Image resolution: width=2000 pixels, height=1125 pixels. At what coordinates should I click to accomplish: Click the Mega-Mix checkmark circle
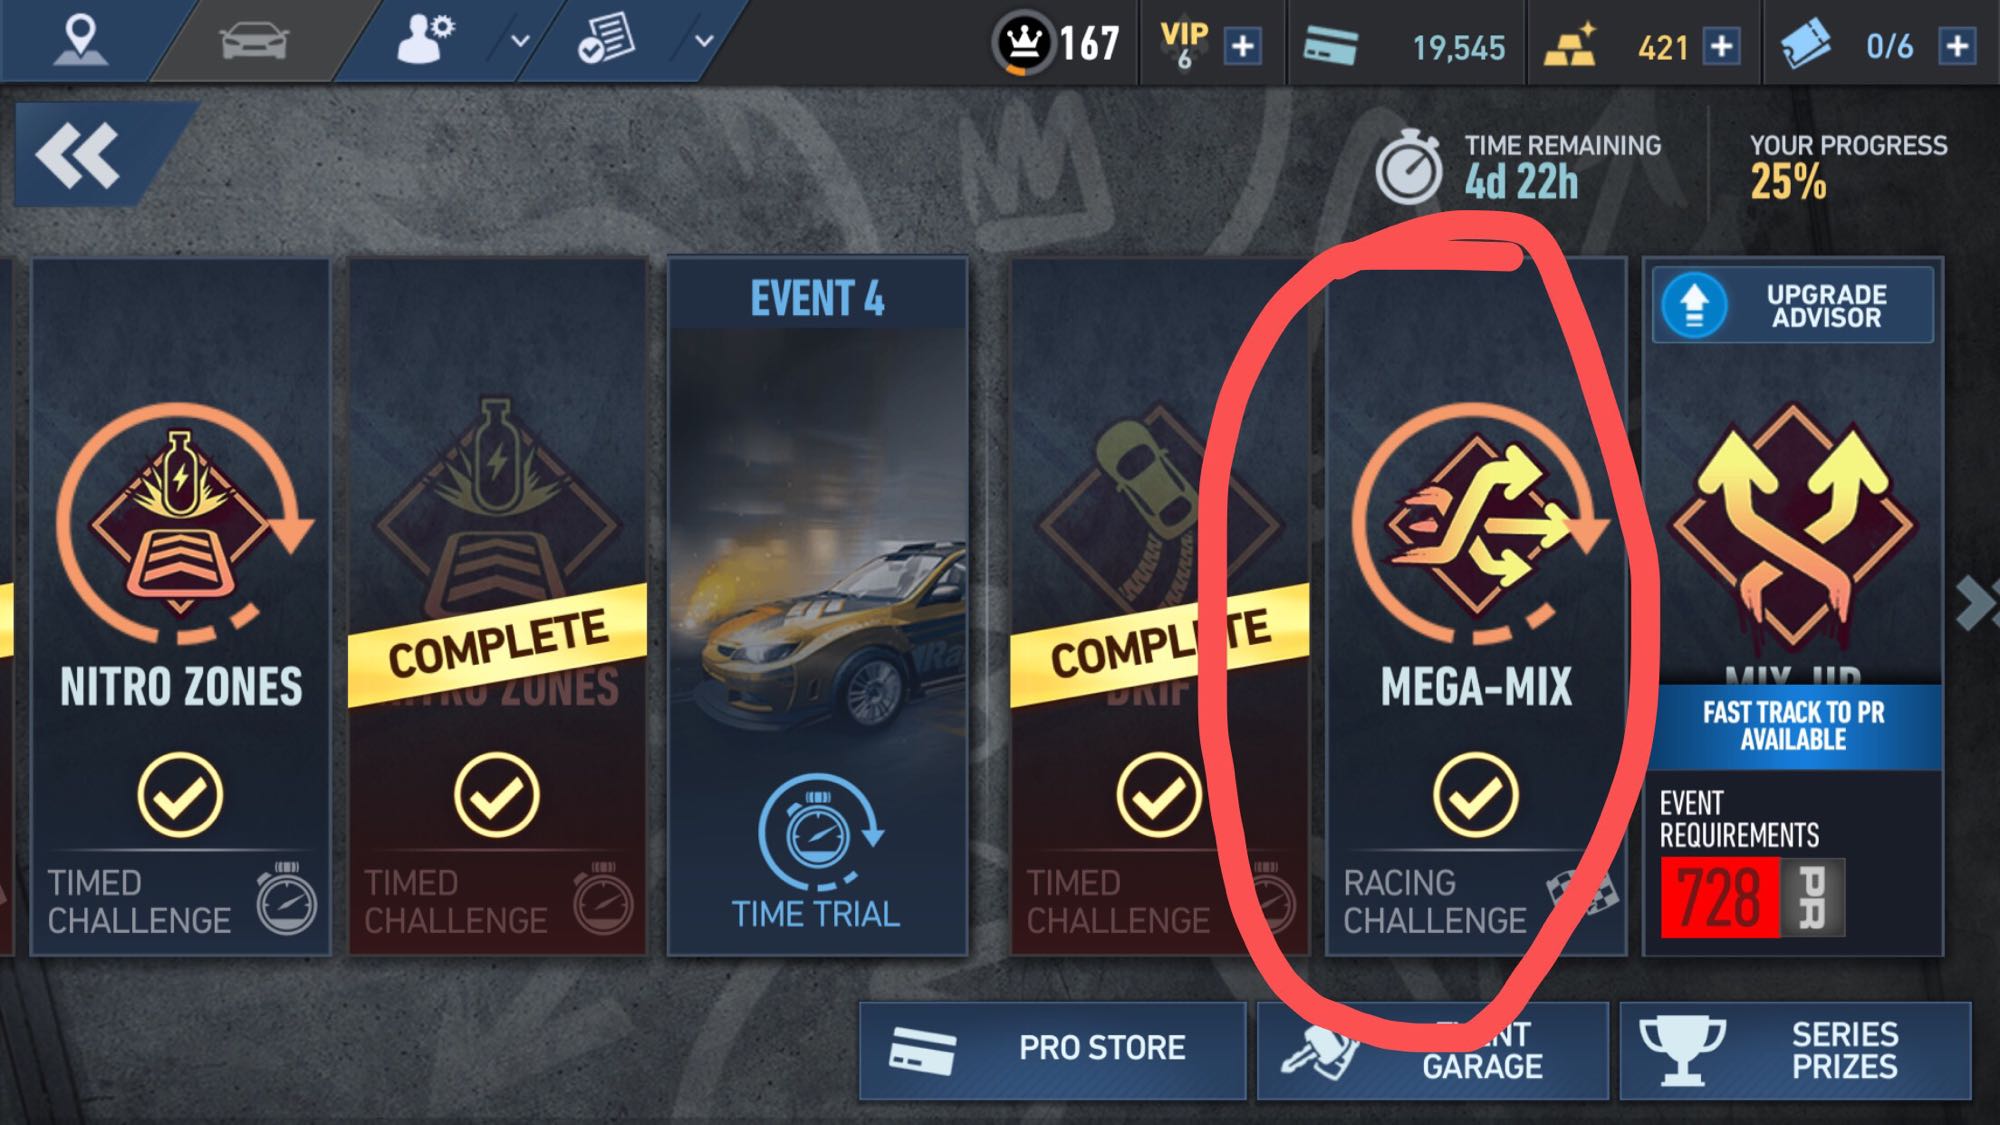[x=1475, y=795]
